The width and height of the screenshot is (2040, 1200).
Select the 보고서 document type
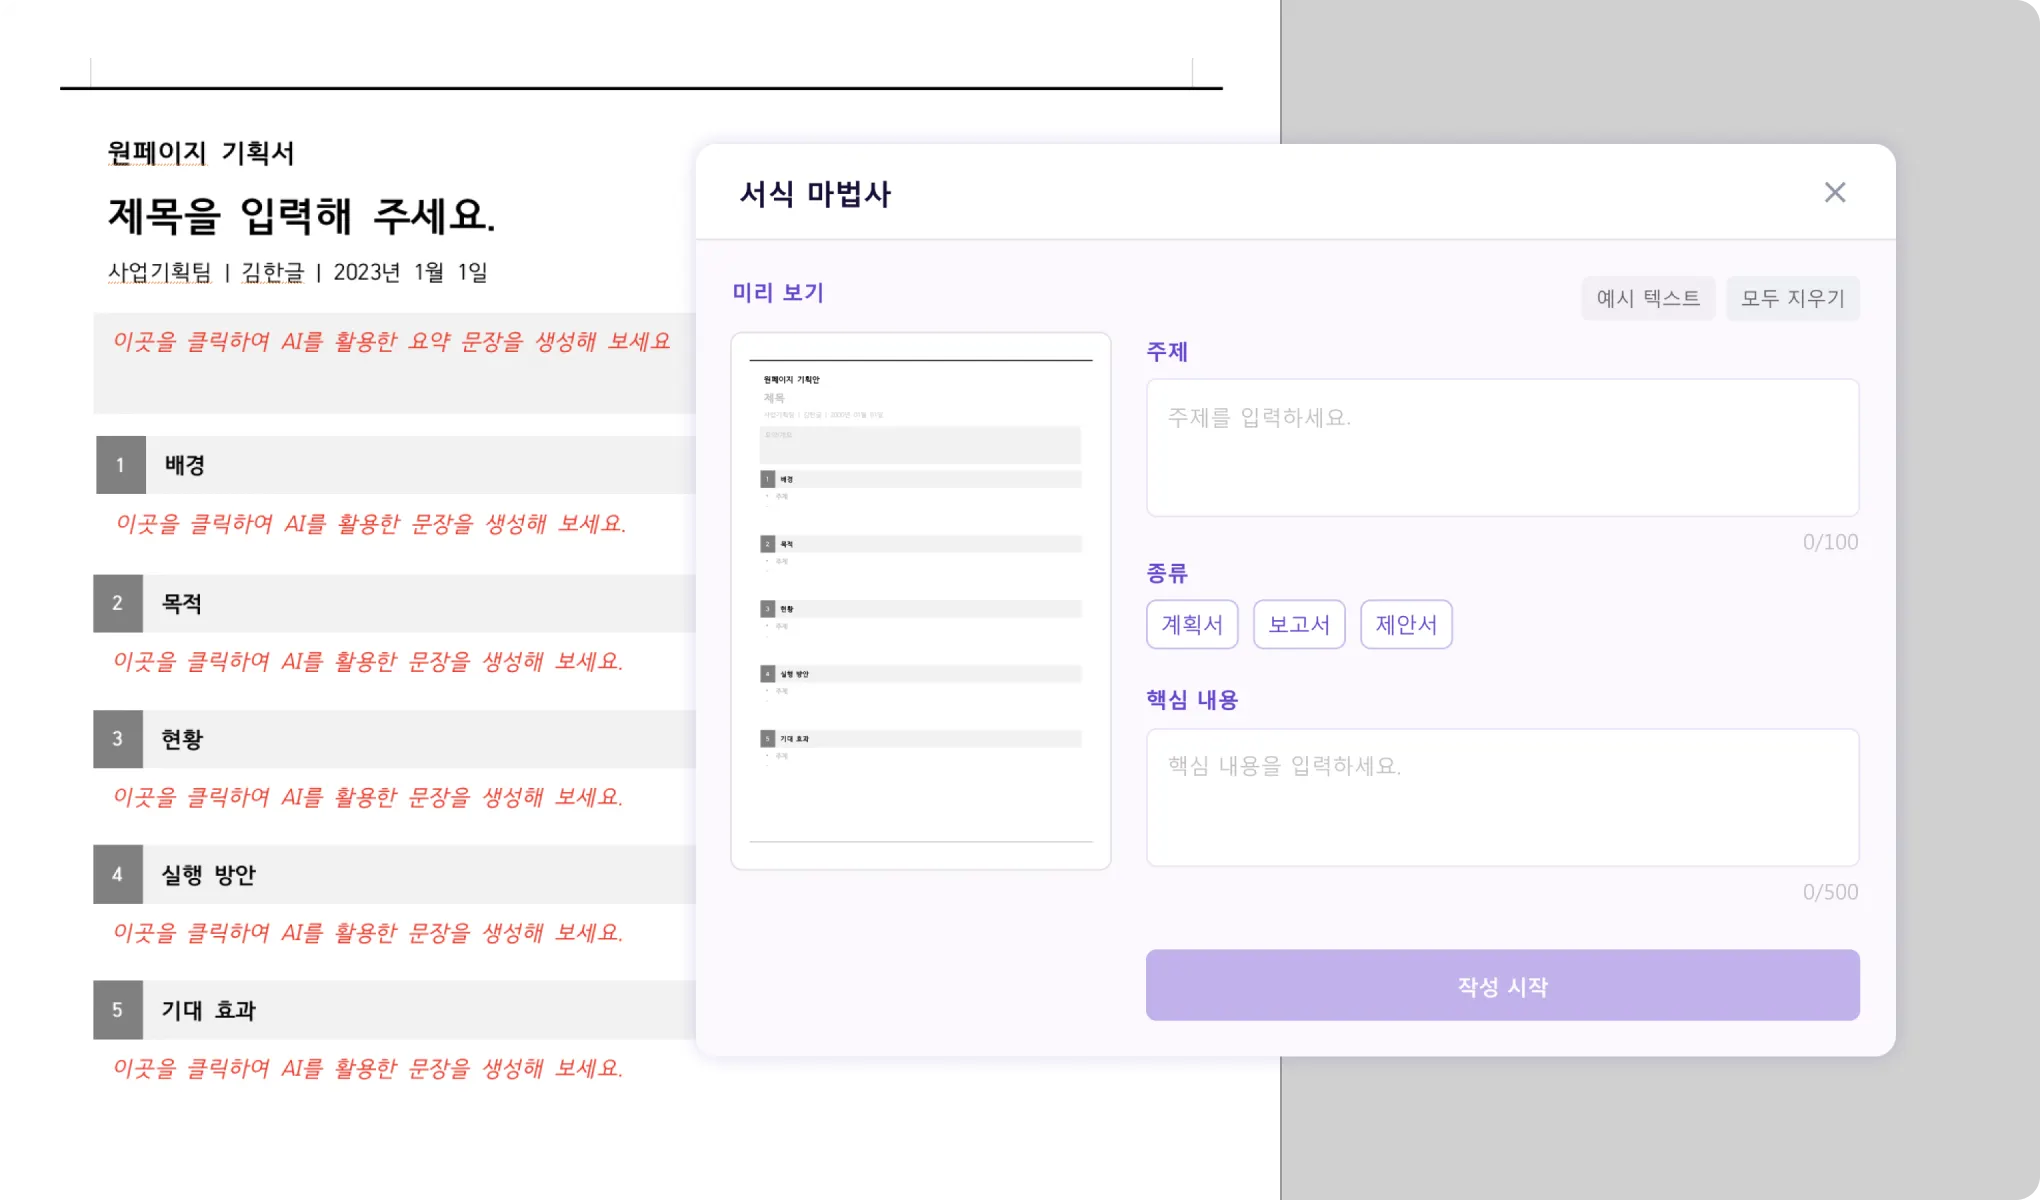(x=1299, y=625)
